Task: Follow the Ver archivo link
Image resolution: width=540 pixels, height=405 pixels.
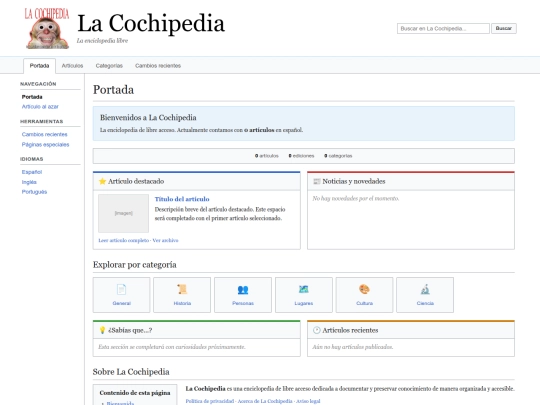Action: [165, 240]
